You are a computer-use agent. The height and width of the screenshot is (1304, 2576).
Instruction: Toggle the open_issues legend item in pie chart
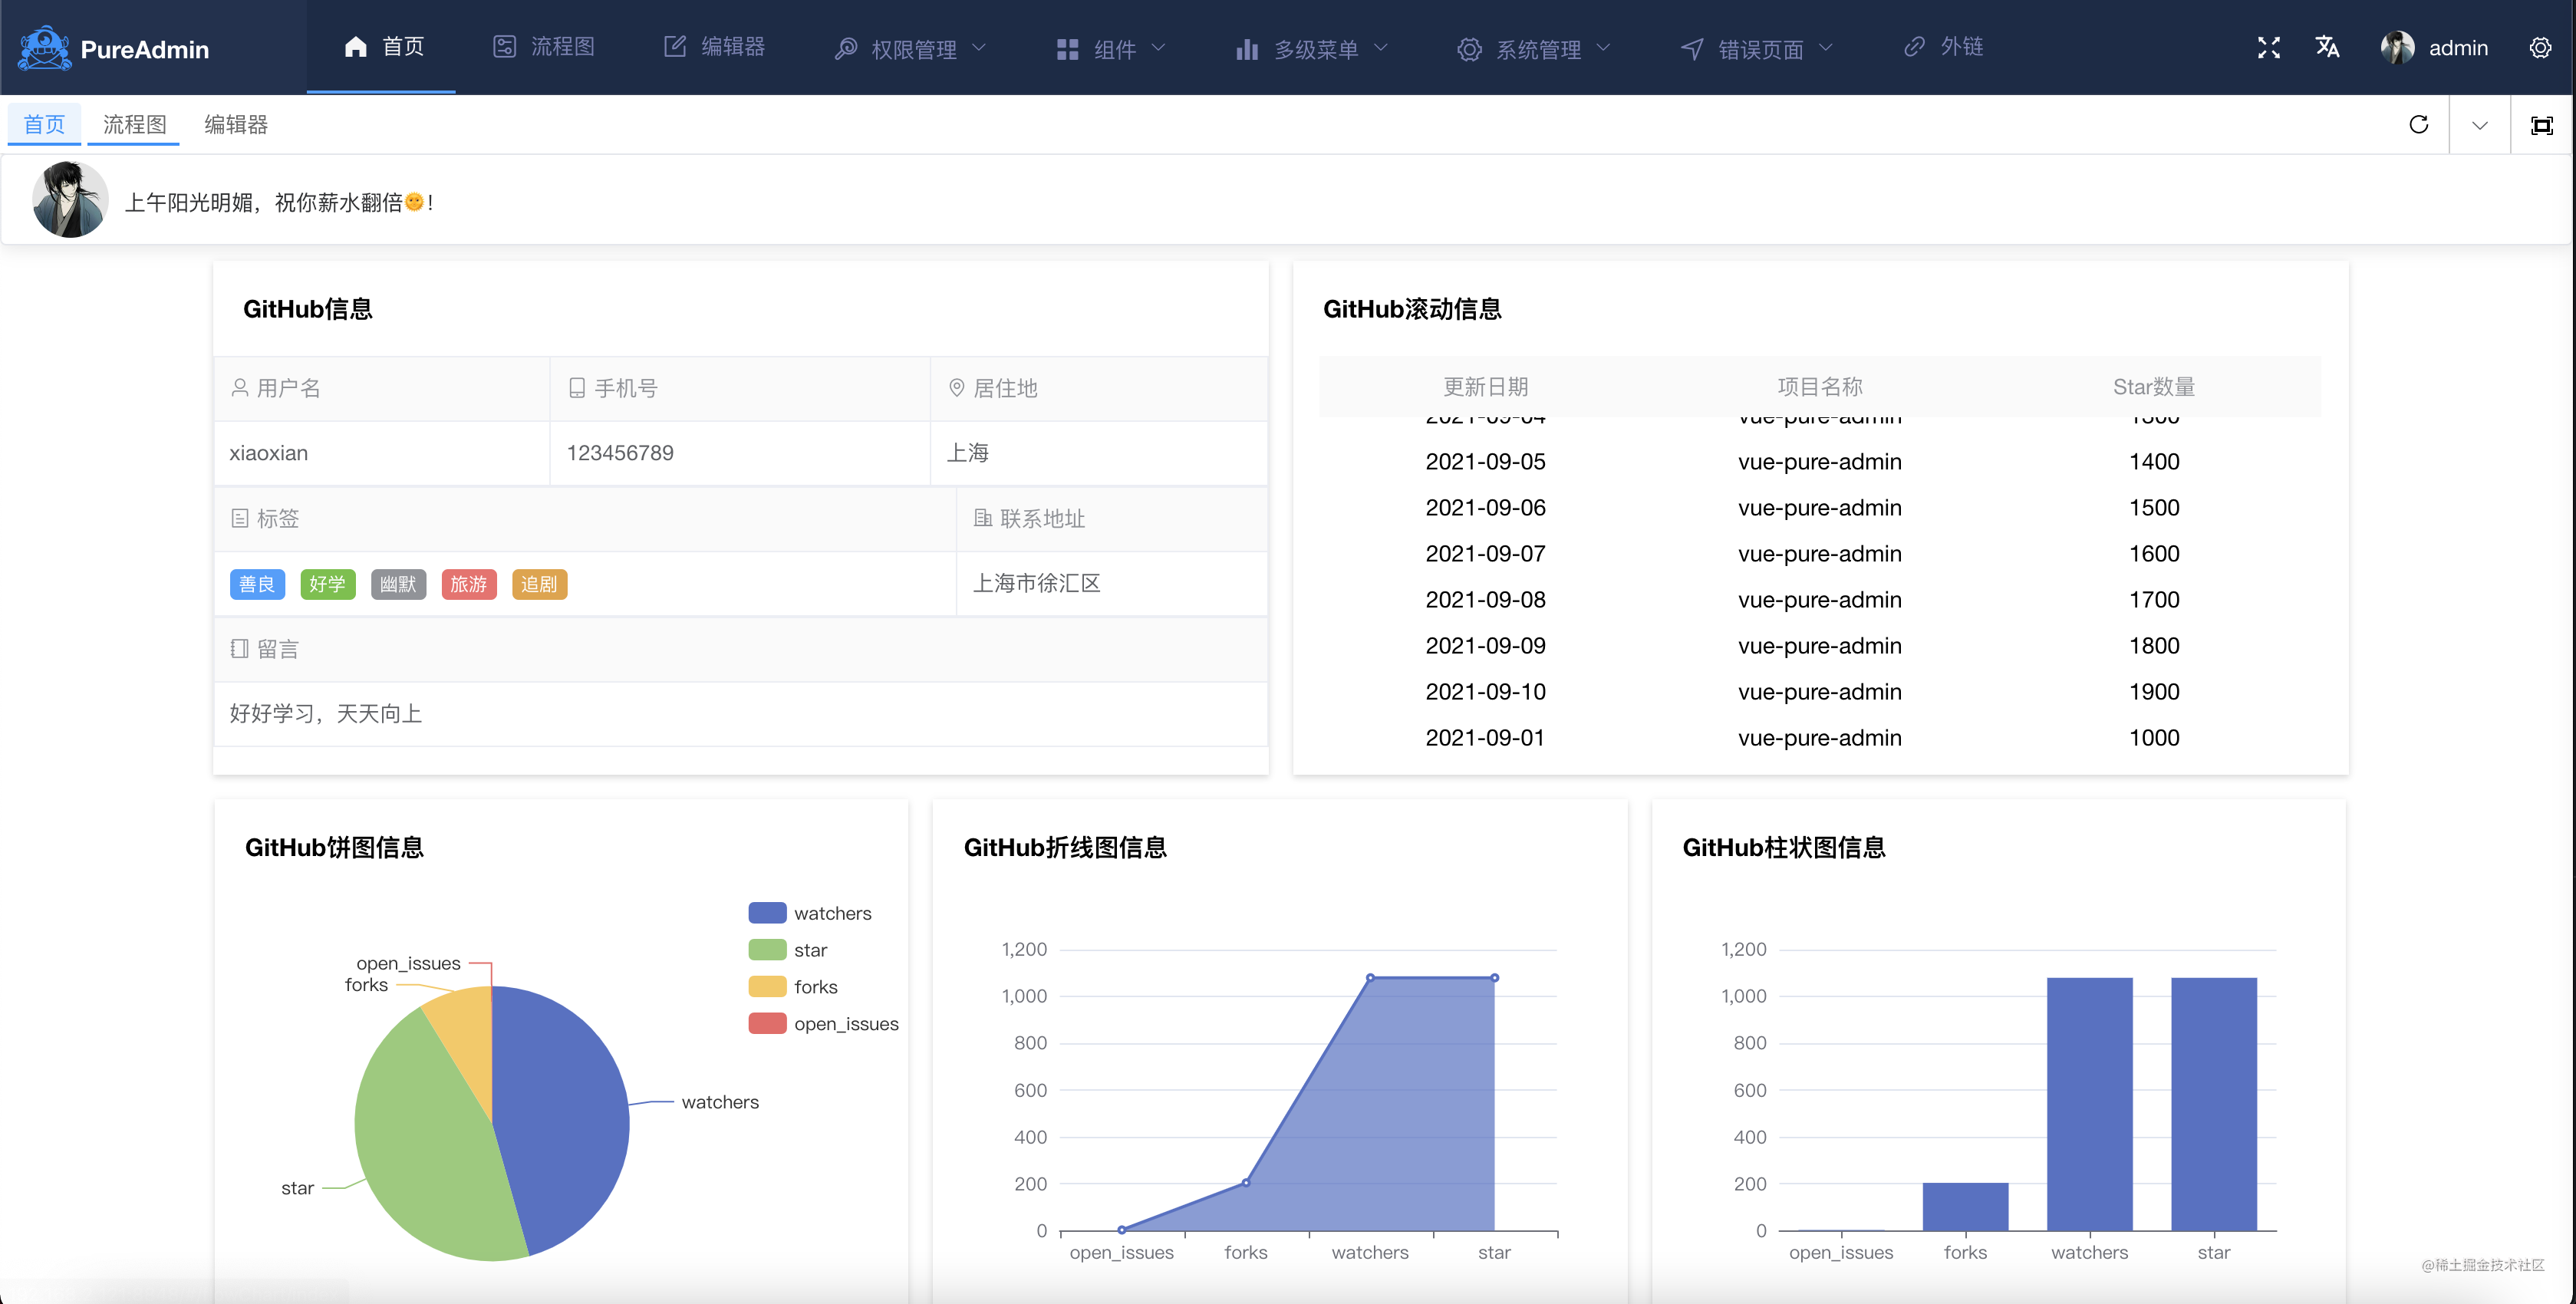tap(823, 1024)
